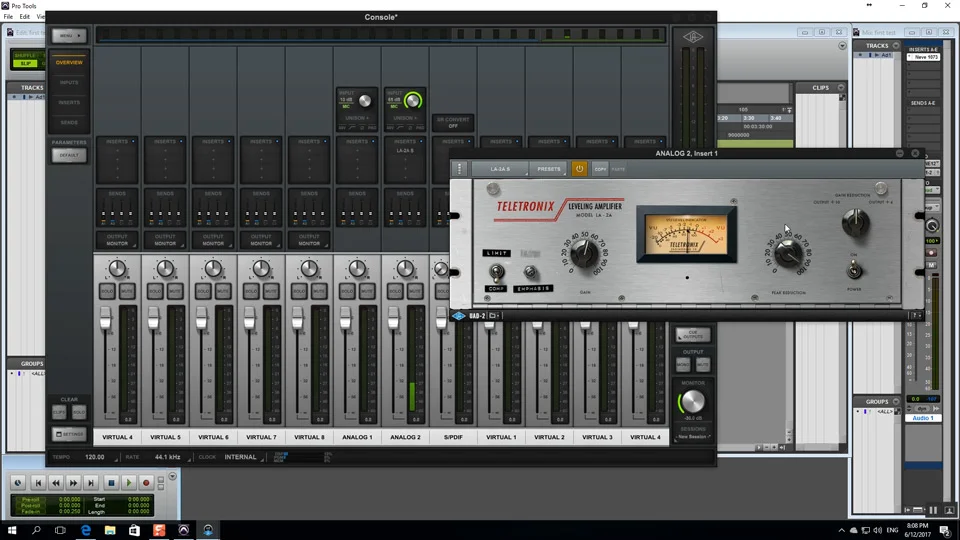Toggle Mono output button in Console
The height and width of the screenshot is (540, 960).
(683, 365)
